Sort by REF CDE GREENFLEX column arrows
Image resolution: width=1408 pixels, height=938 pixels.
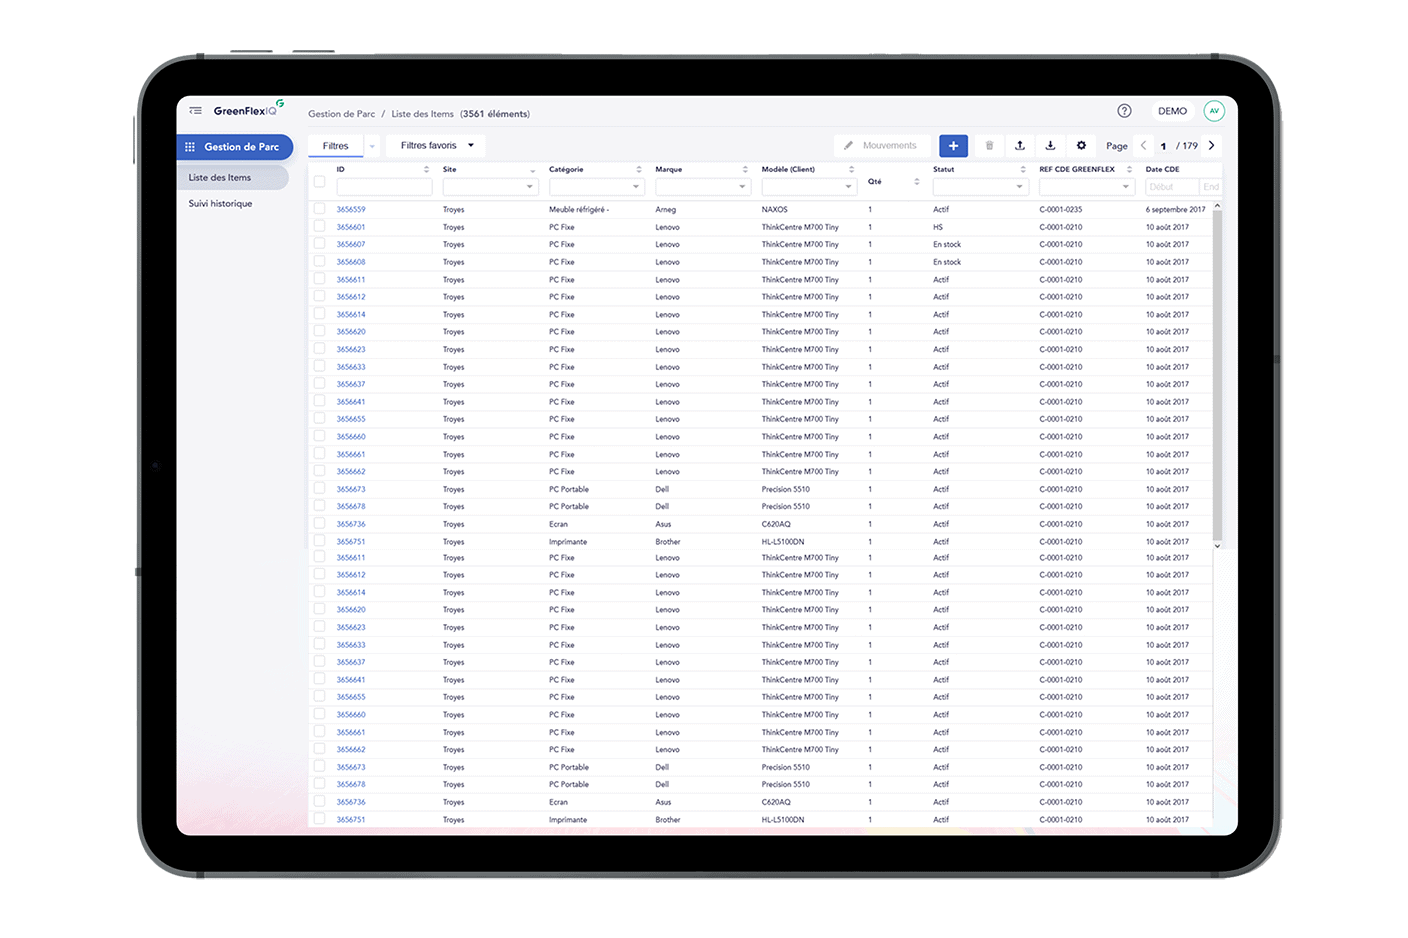[1129, 170]
